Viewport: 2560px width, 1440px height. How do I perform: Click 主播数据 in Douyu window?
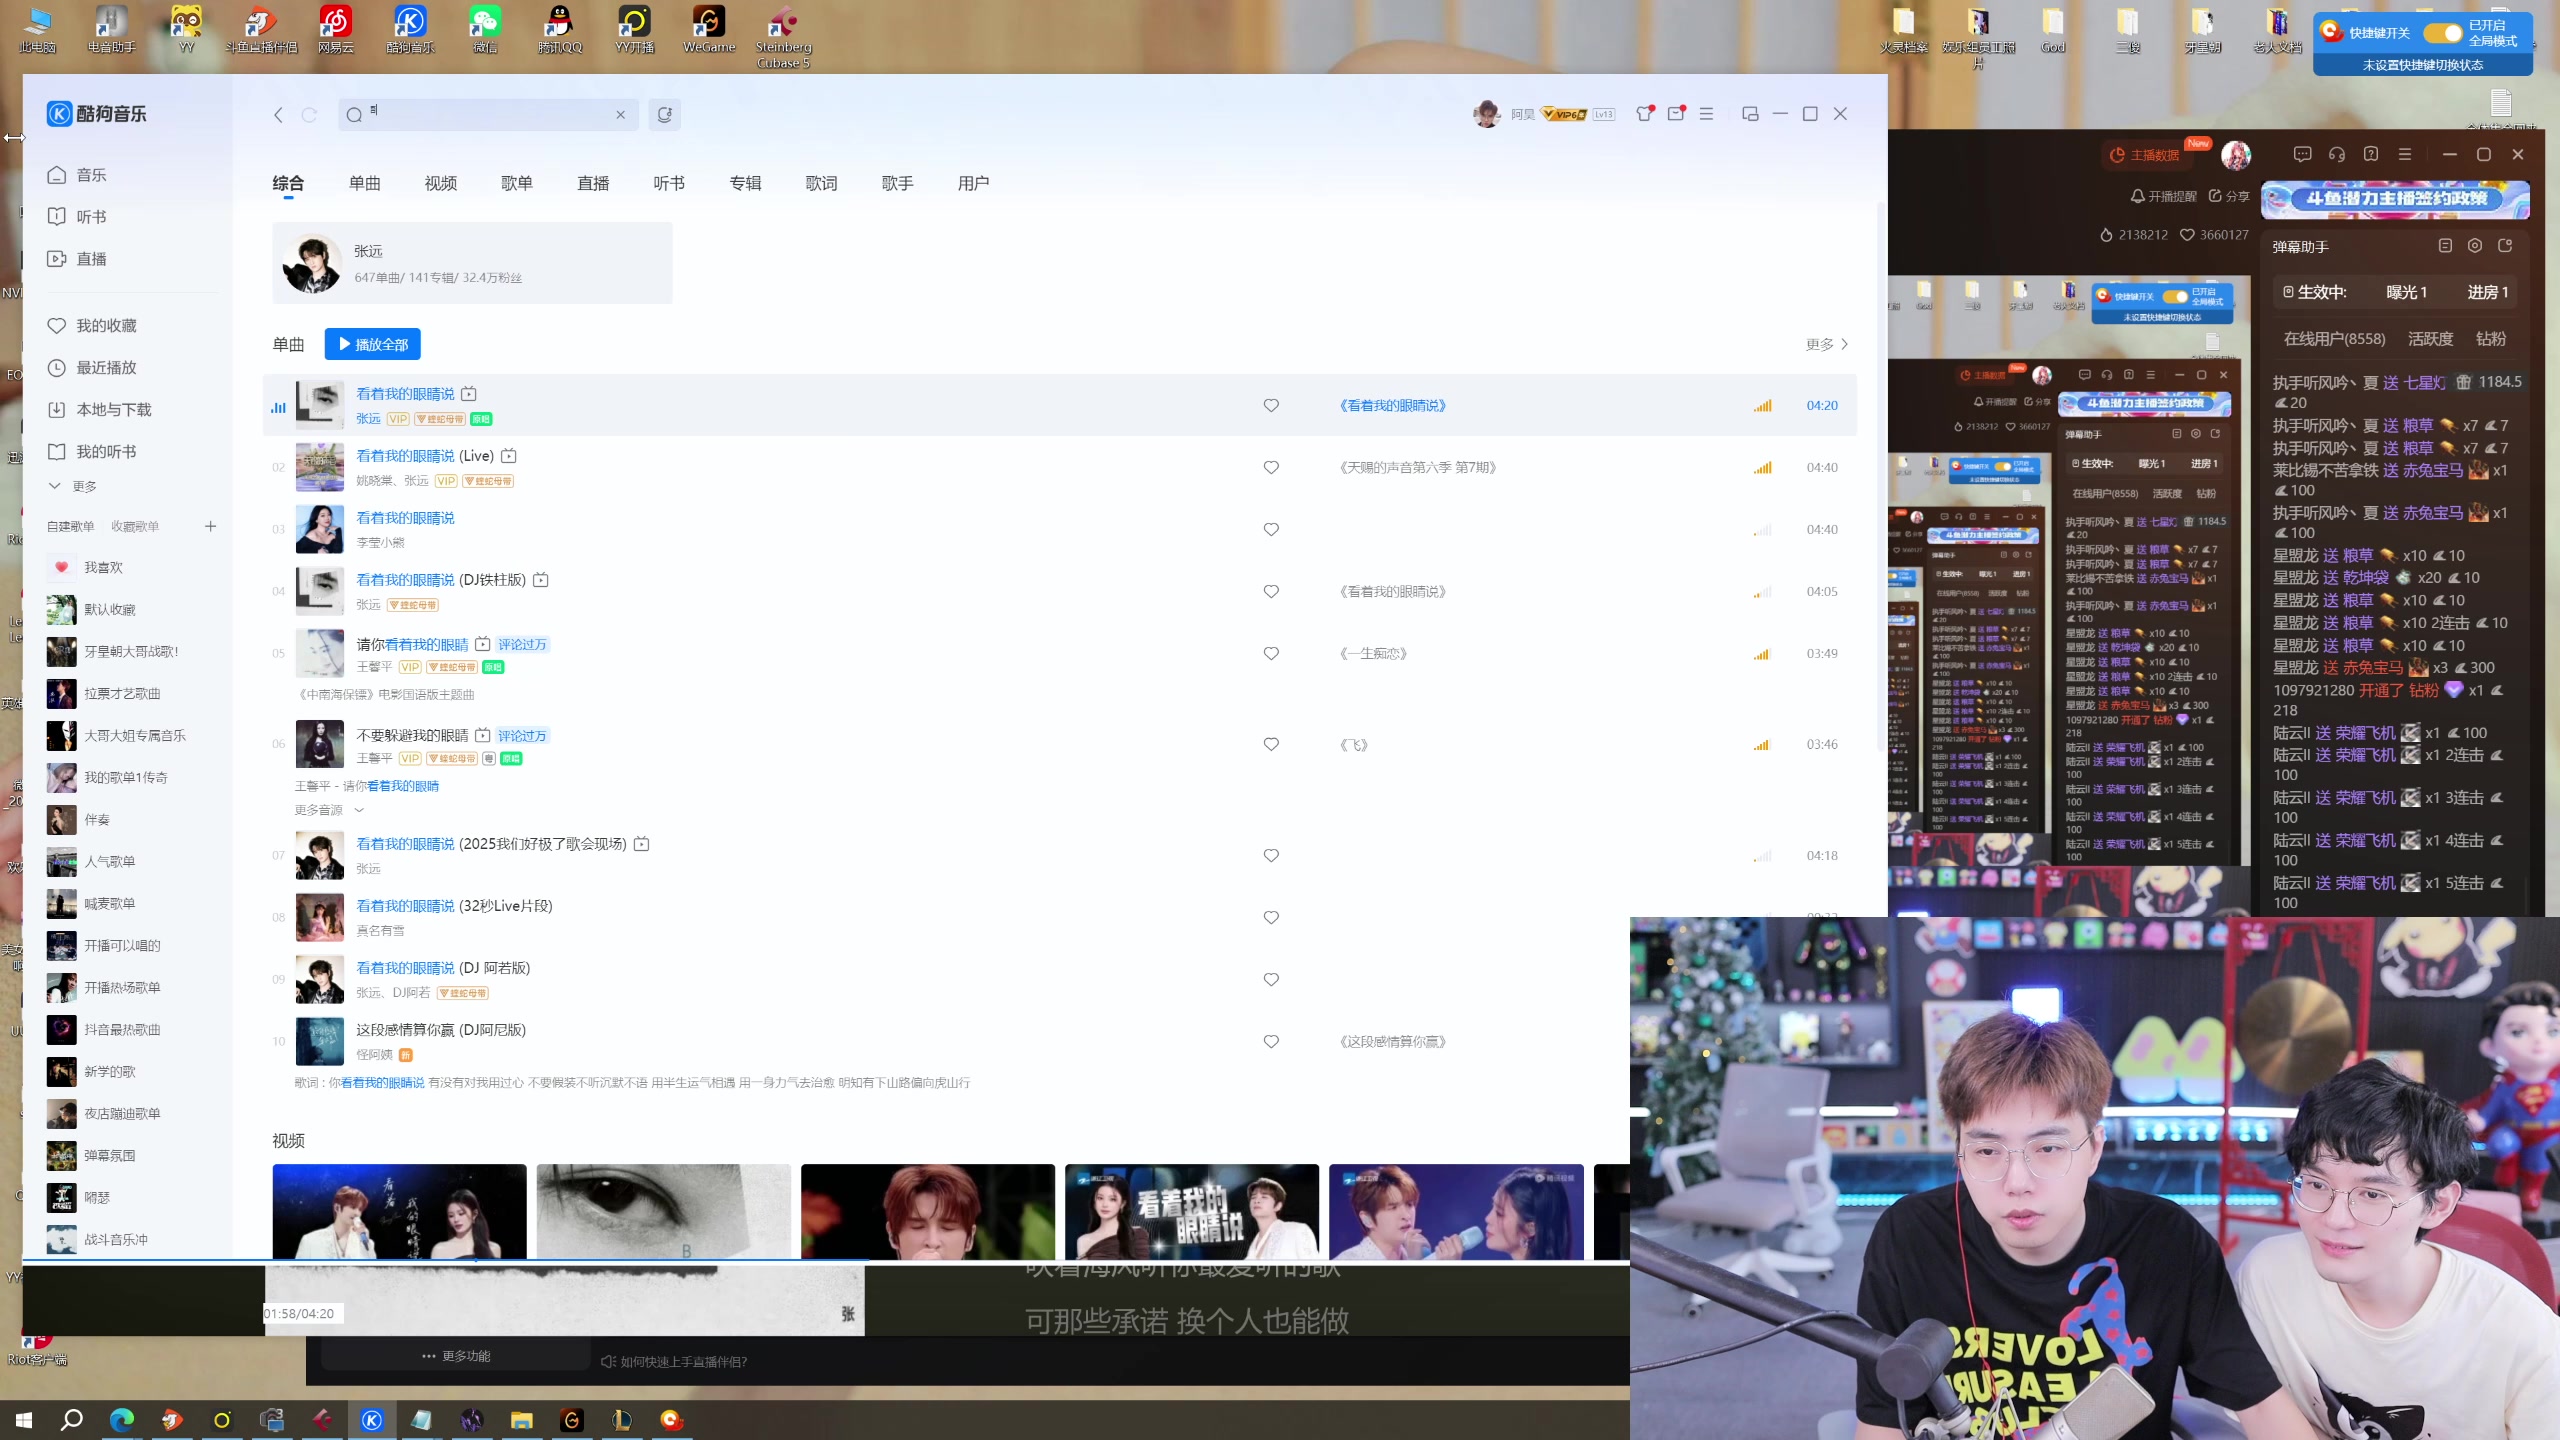point(2144,155)
